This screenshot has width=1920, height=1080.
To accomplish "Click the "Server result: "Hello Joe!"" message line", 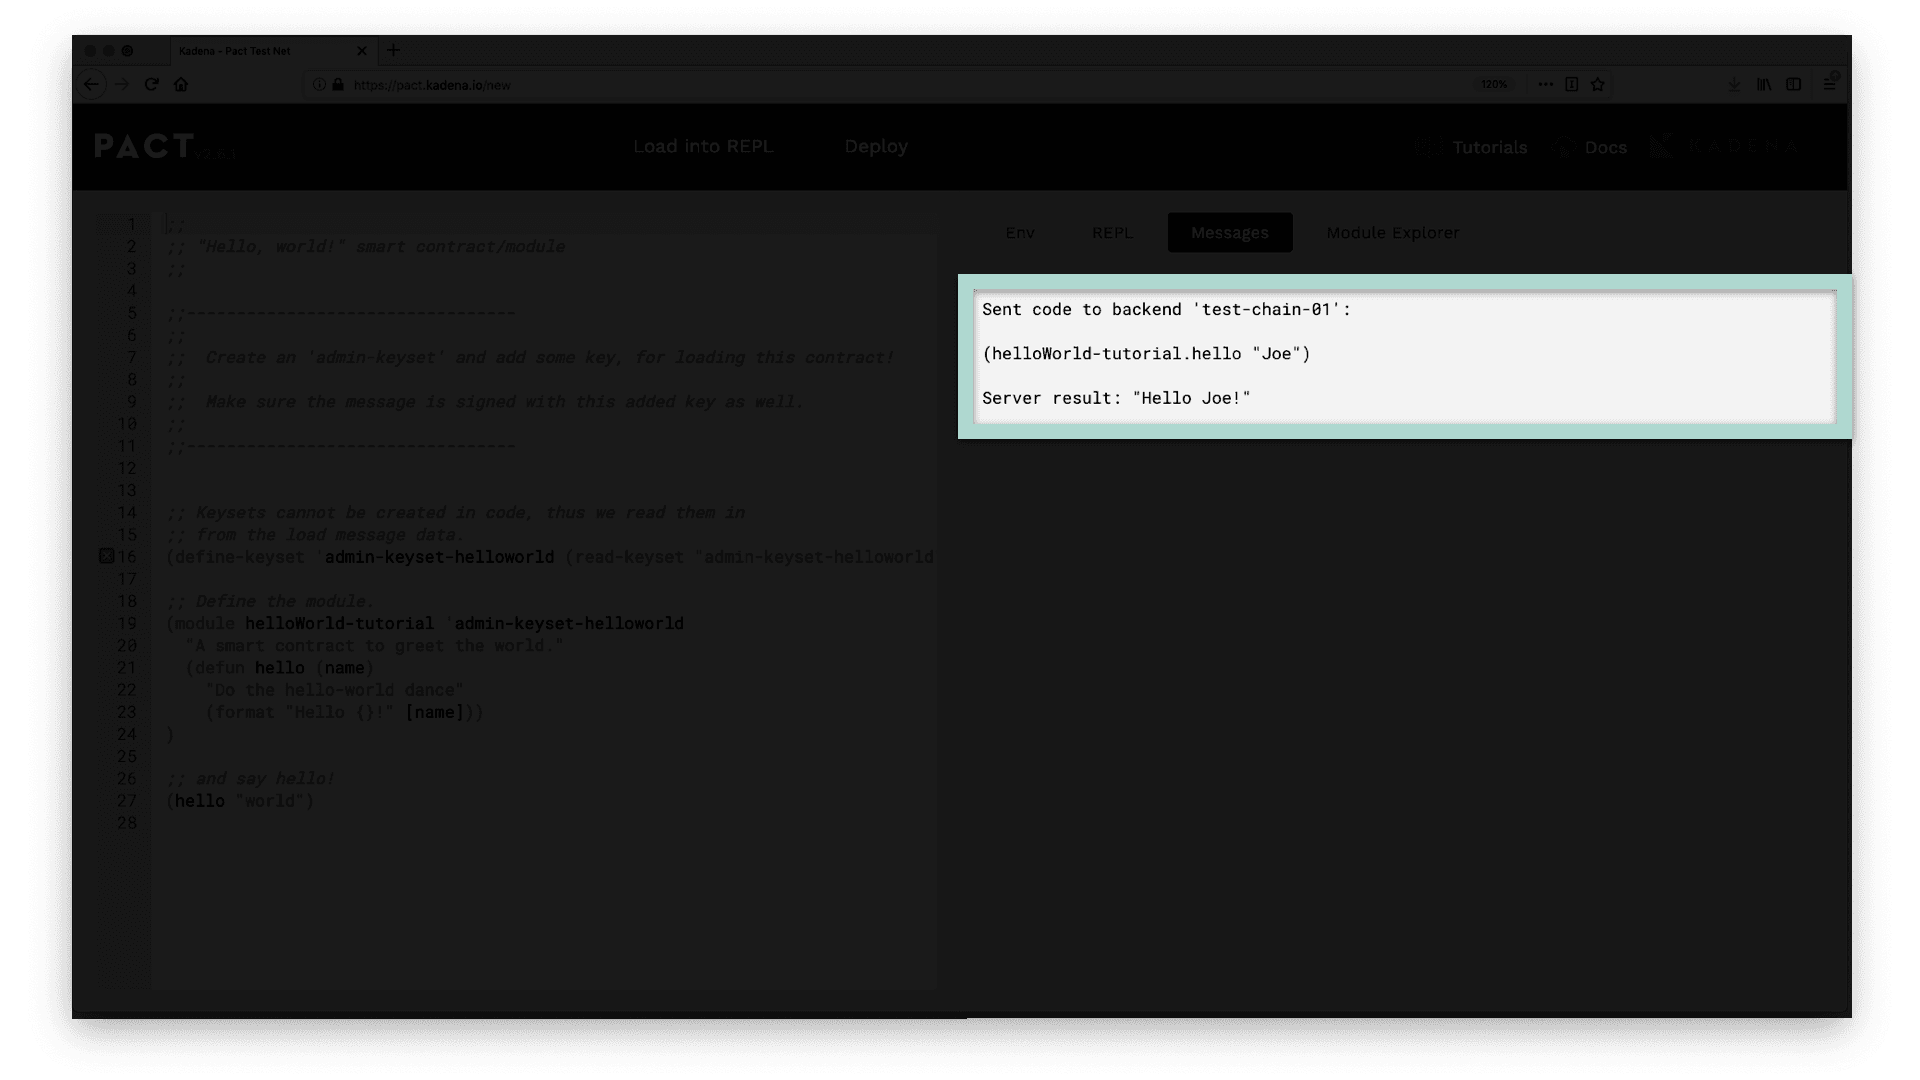I will click(x=1116, y=398).
